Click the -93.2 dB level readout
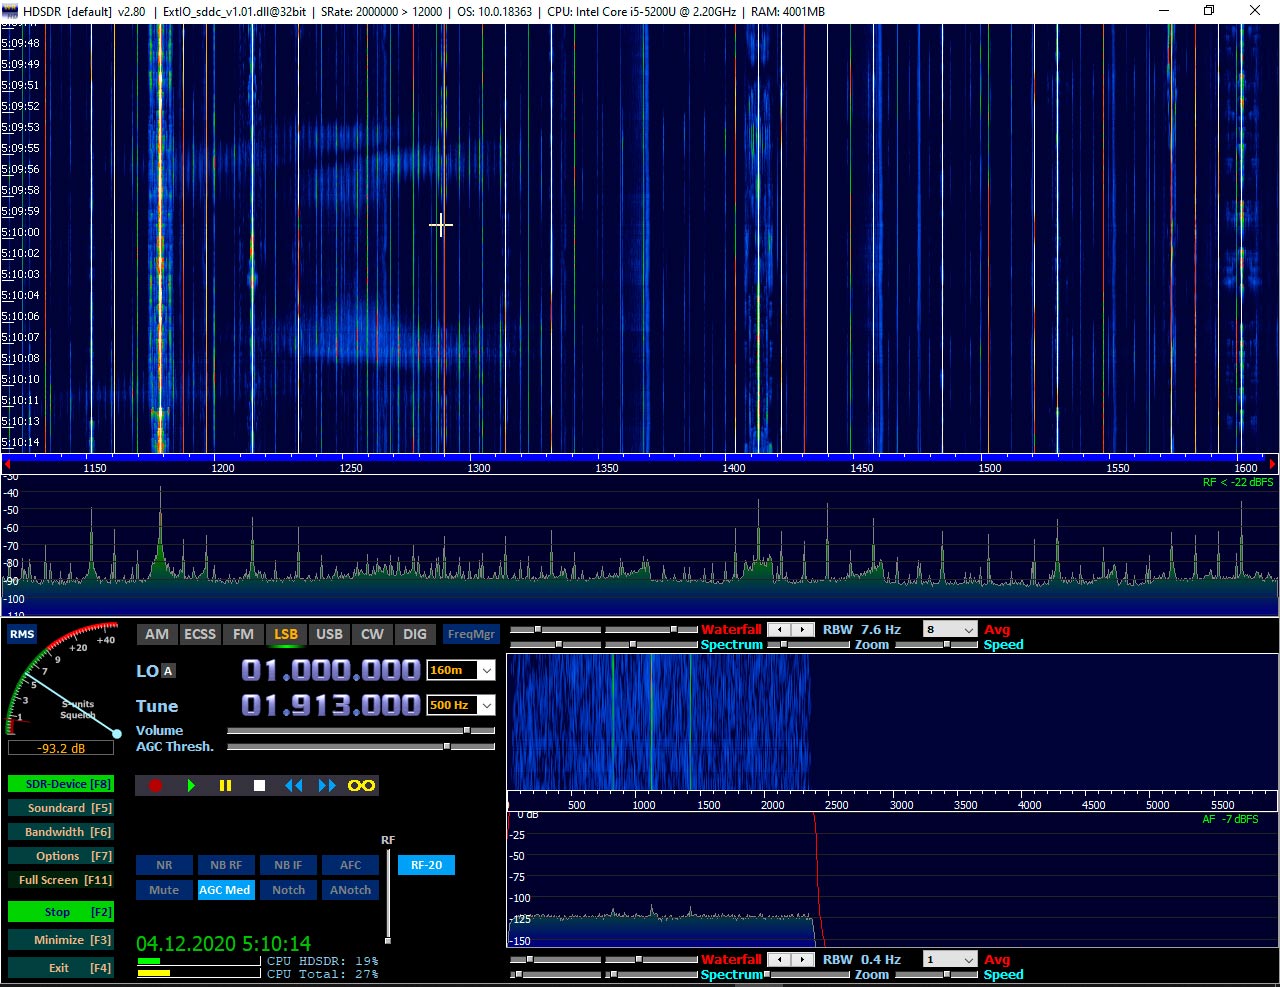The image size is (1280, 987). click(61, 748)
